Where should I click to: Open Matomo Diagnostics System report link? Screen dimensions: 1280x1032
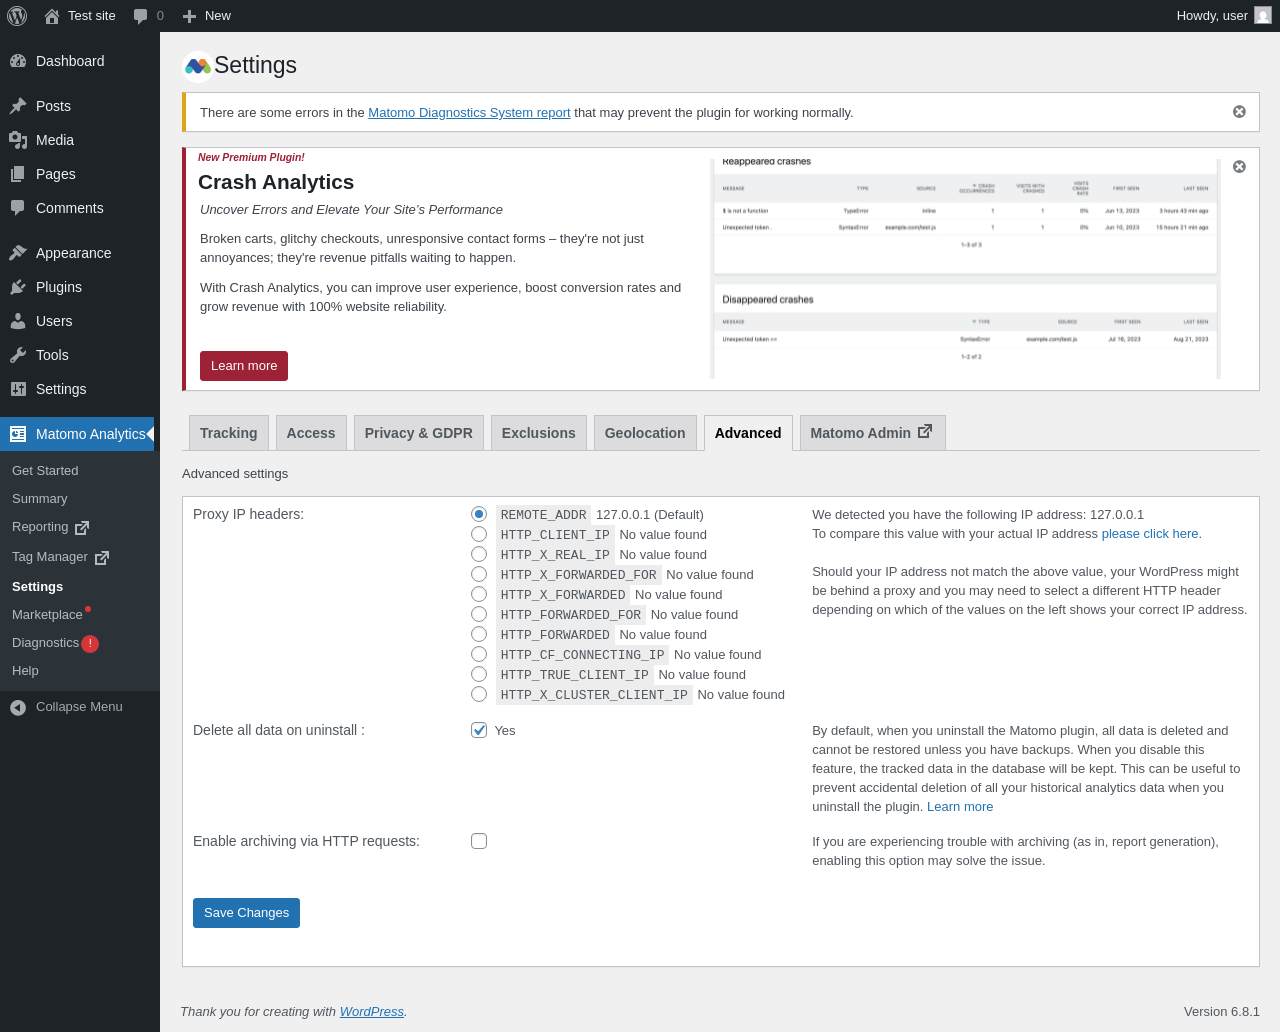pos(469,113)
